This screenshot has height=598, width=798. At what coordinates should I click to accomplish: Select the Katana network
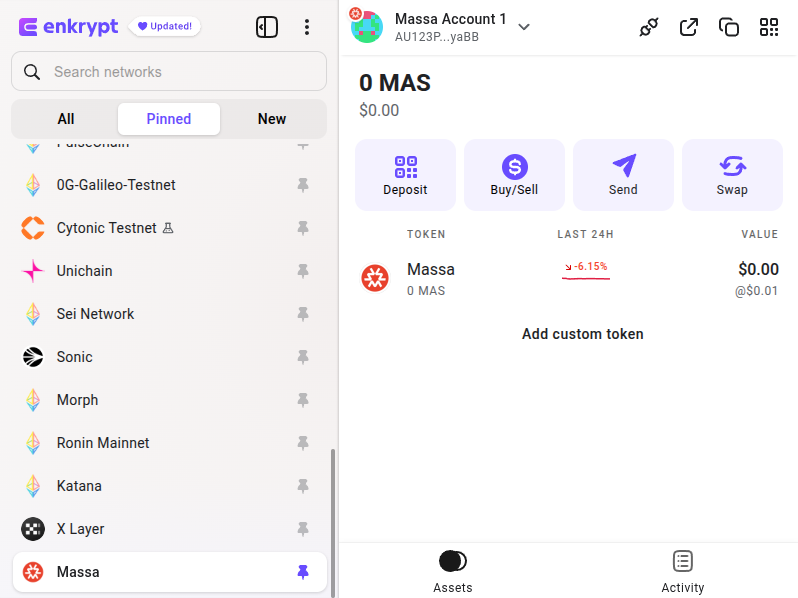(x=169, y=486)
